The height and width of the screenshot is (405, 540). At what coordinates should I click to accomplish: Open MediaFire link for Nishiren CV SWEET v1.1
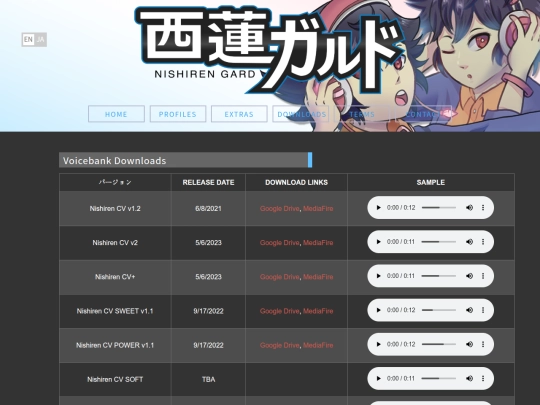(318, 311)
